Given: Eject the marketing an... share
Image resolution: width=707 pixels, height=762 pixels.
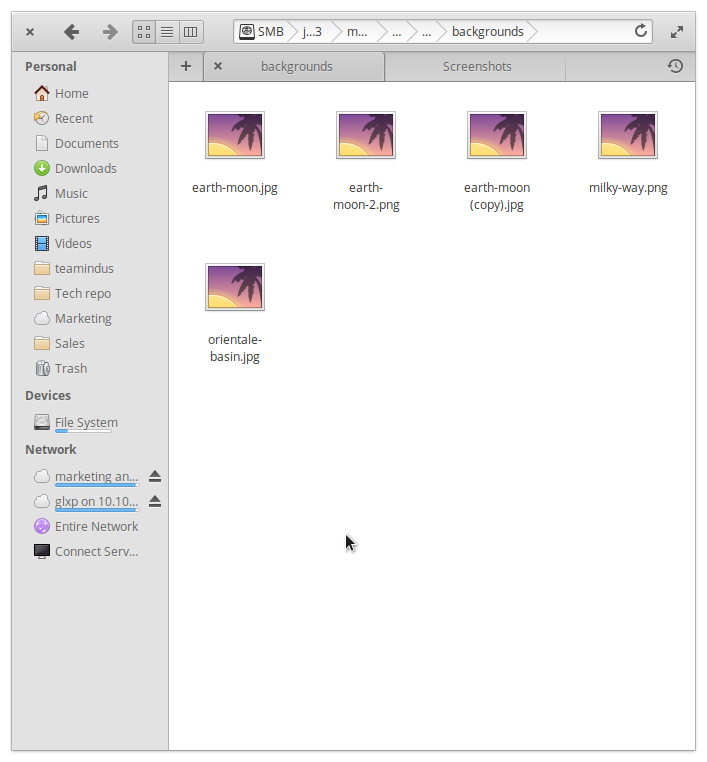Looking at the screenshot, I should (155, 476).
